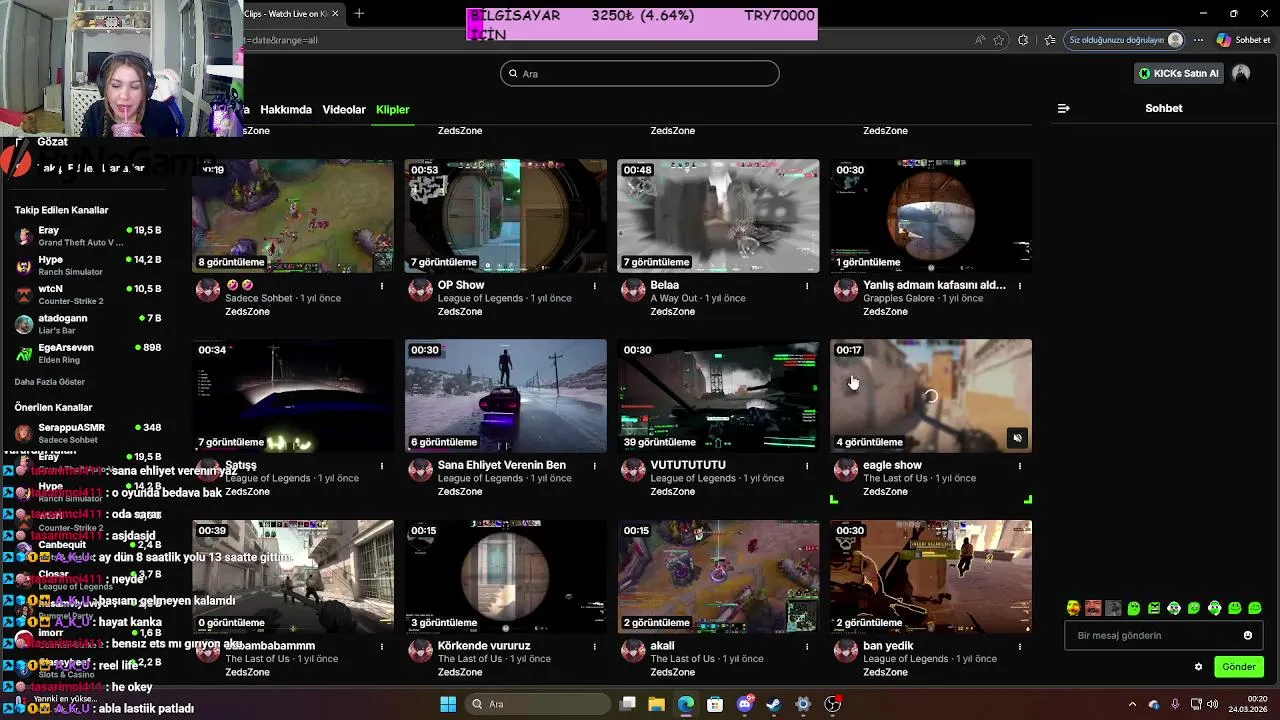Open options for Sana Ehliyet Veren Ben clip

click(x=594, y=466)
